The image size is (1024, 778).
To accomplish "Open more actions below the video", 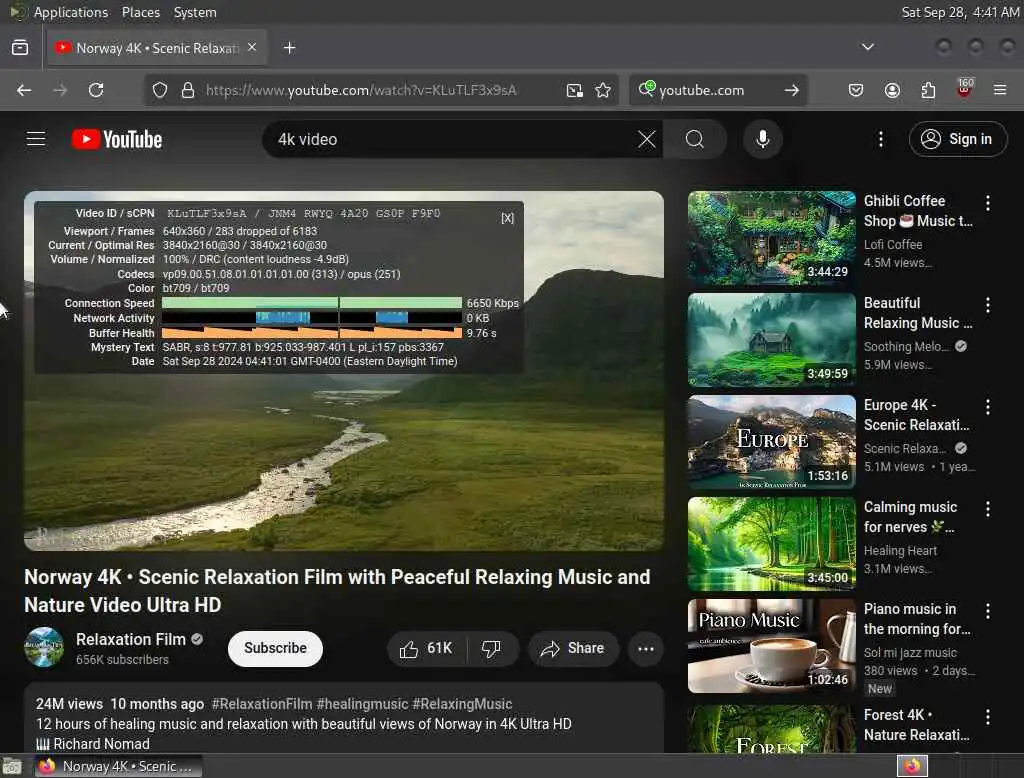I will click(646, 649).
